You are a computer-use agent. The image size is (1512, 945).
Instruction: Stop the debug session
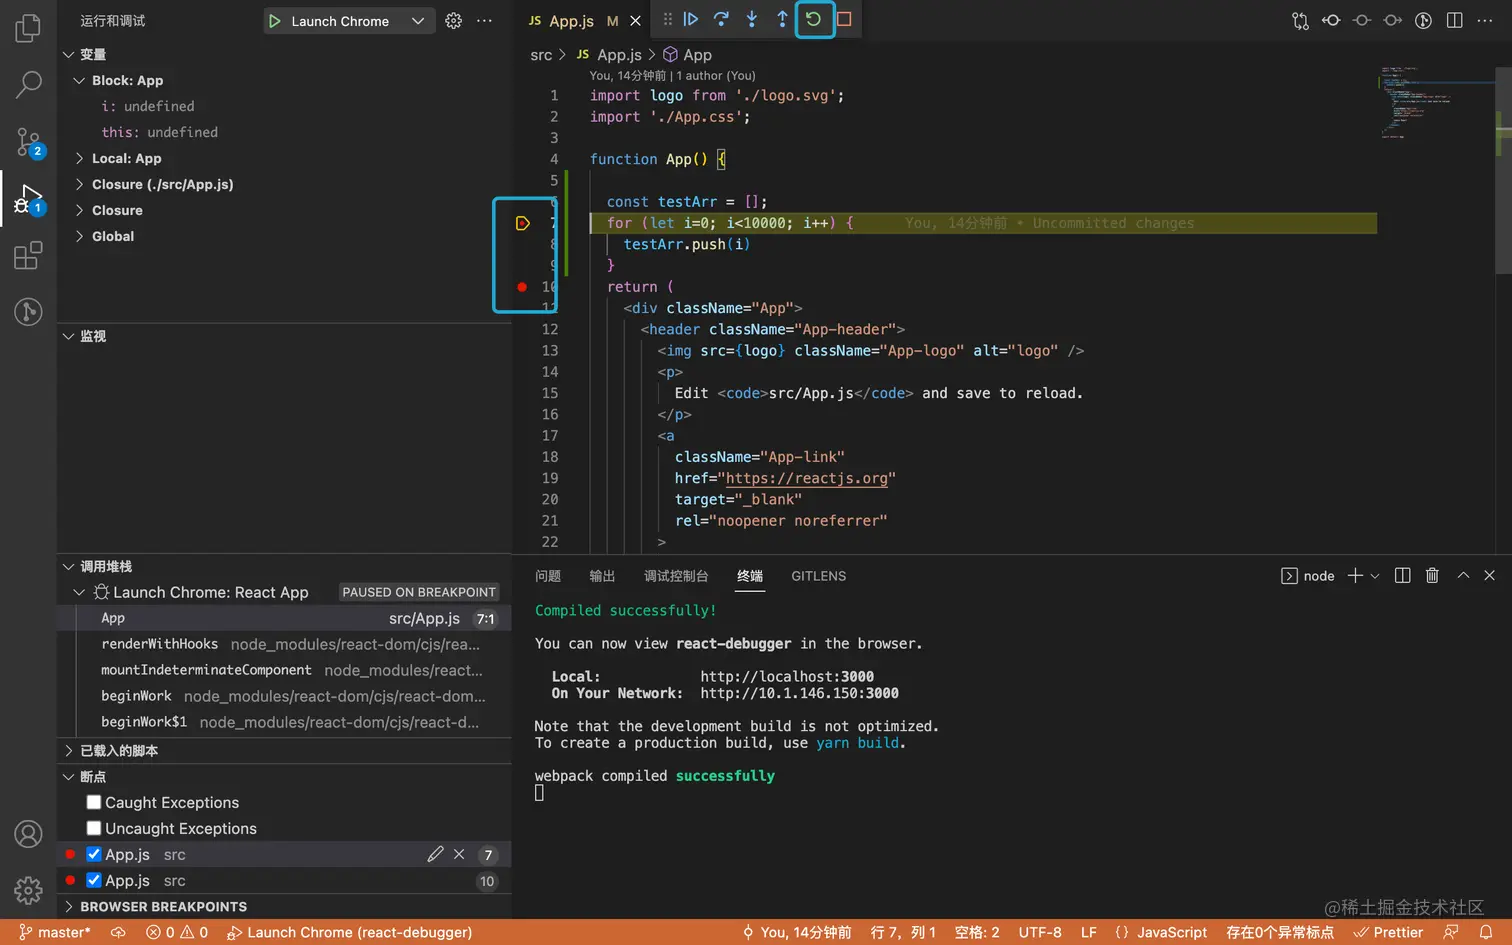[844, 19]
